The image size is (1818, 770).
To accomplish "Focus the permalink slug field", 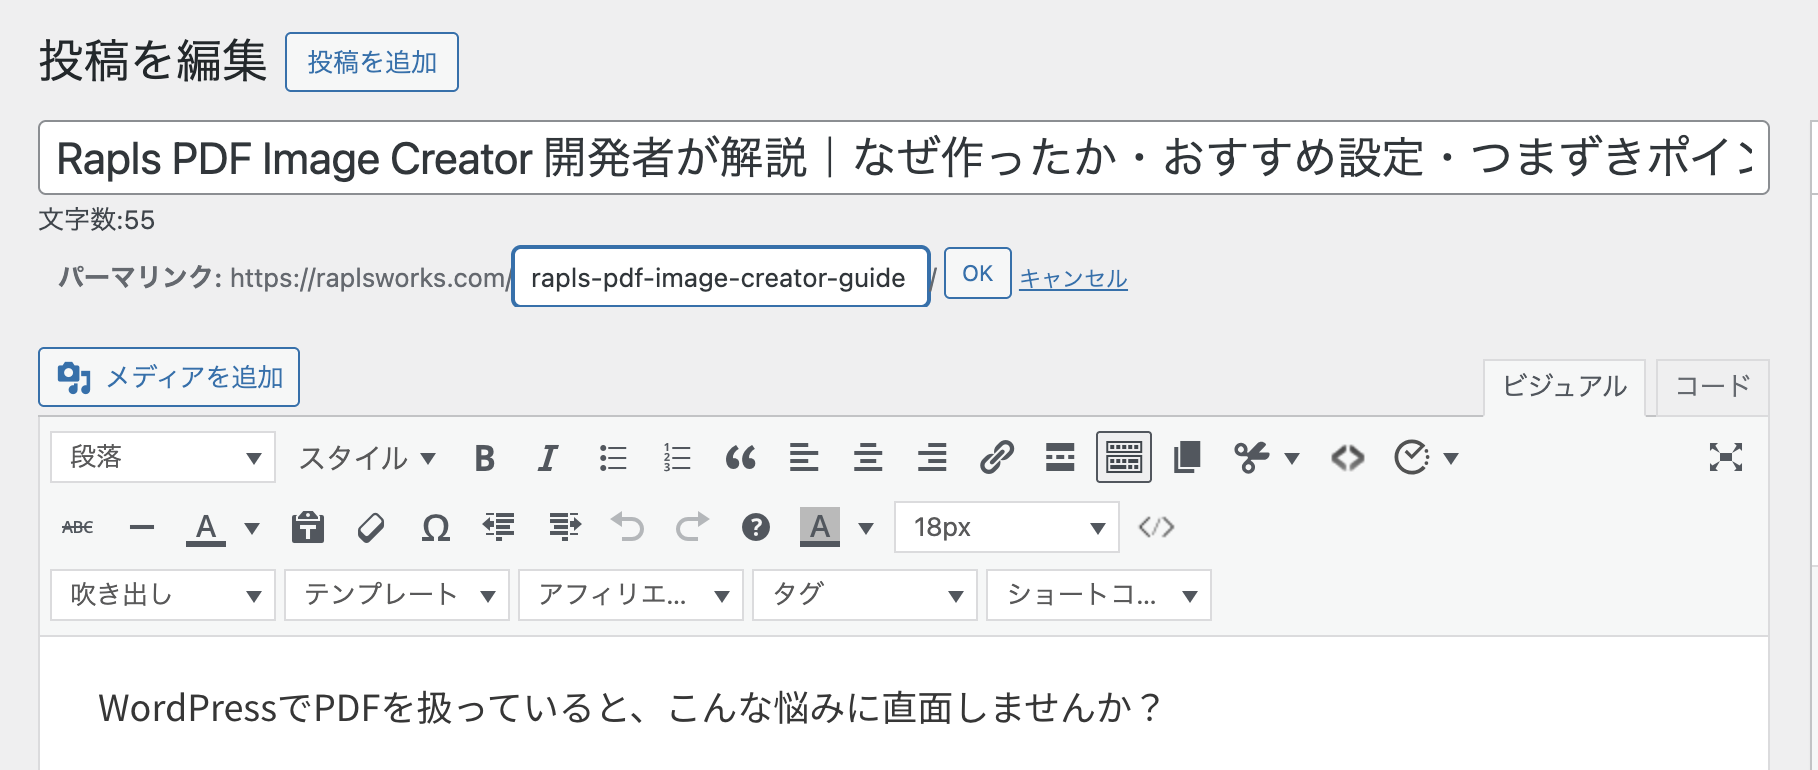I will click(721, 277).
